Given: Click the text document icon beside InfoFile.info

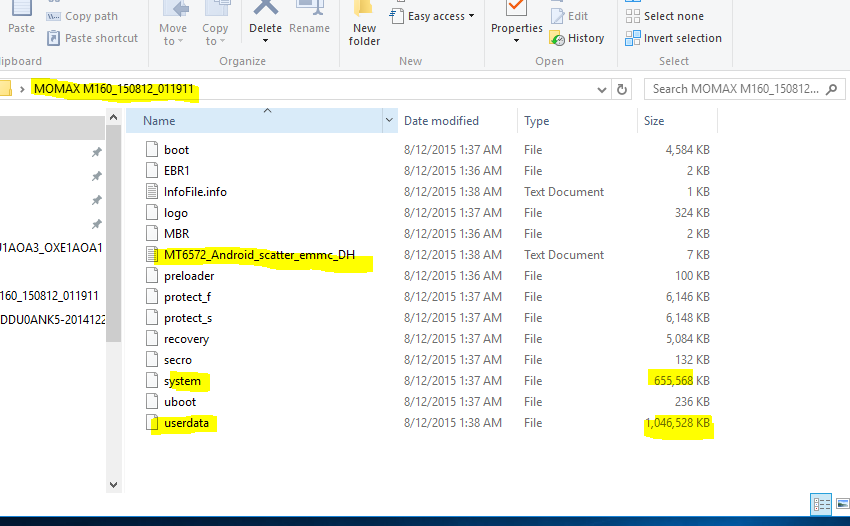Looking at the screenshot, I should pos(152,191).
